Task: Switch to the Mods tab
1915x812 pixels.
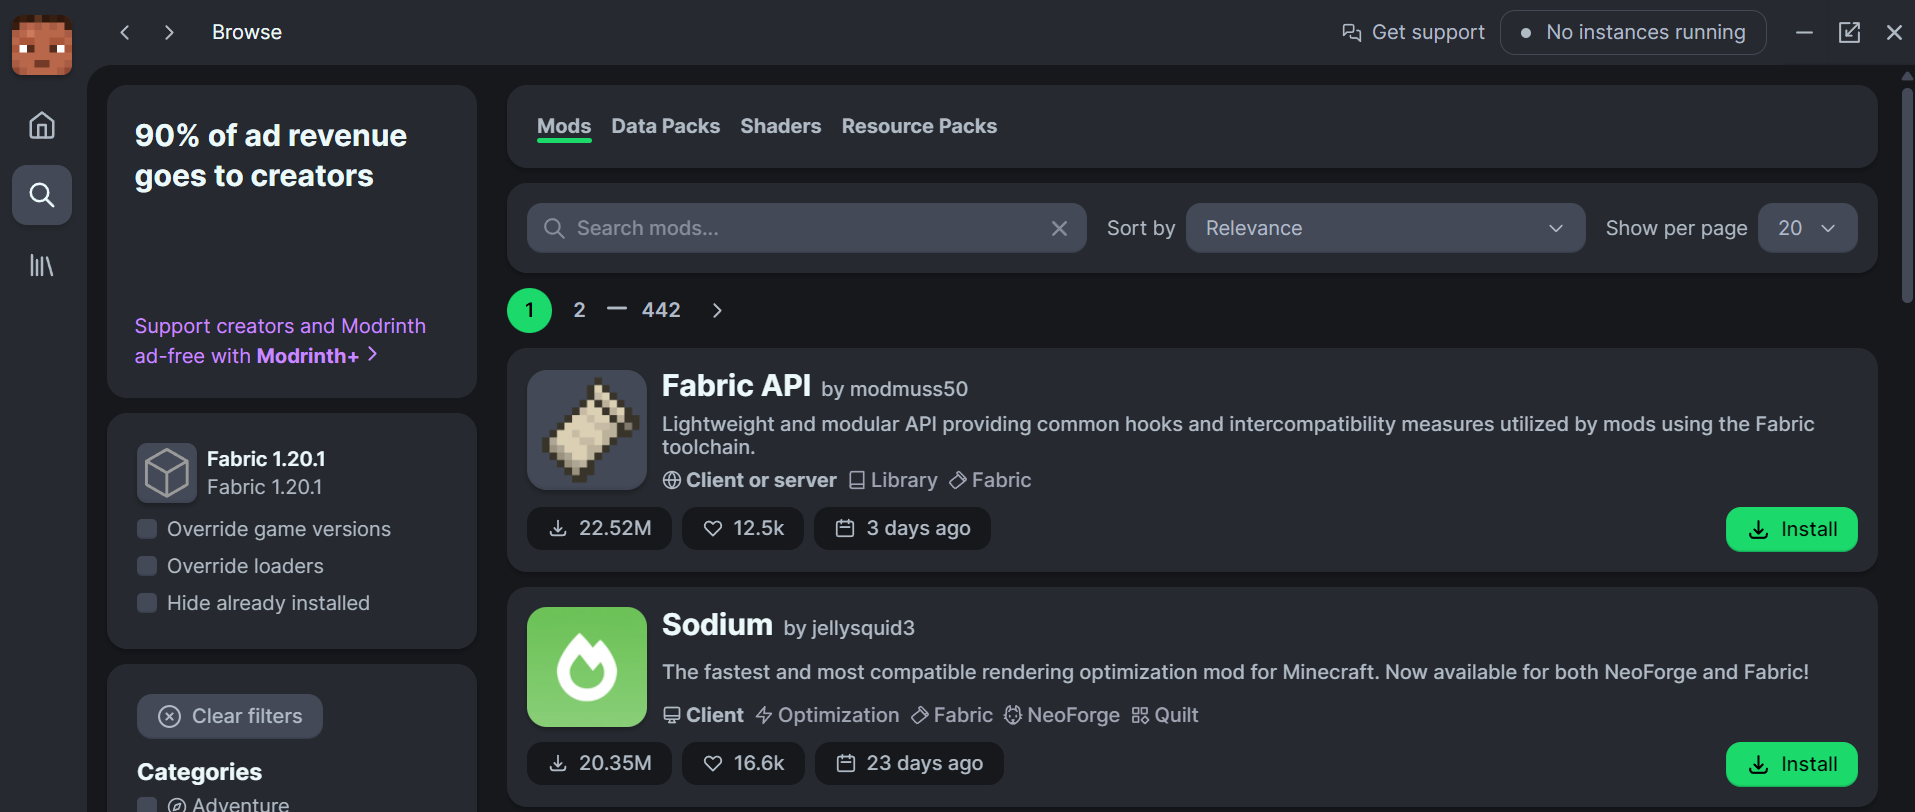Action: coord(564,126)
